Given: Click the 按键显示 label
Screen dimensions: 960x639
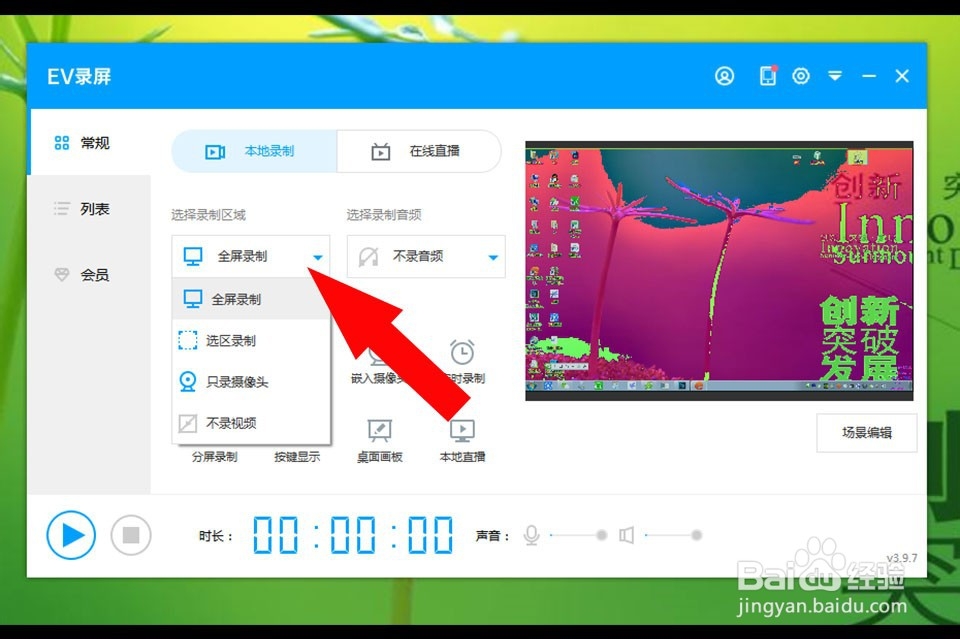Looking at the screenshot, I should click(297, 457).
